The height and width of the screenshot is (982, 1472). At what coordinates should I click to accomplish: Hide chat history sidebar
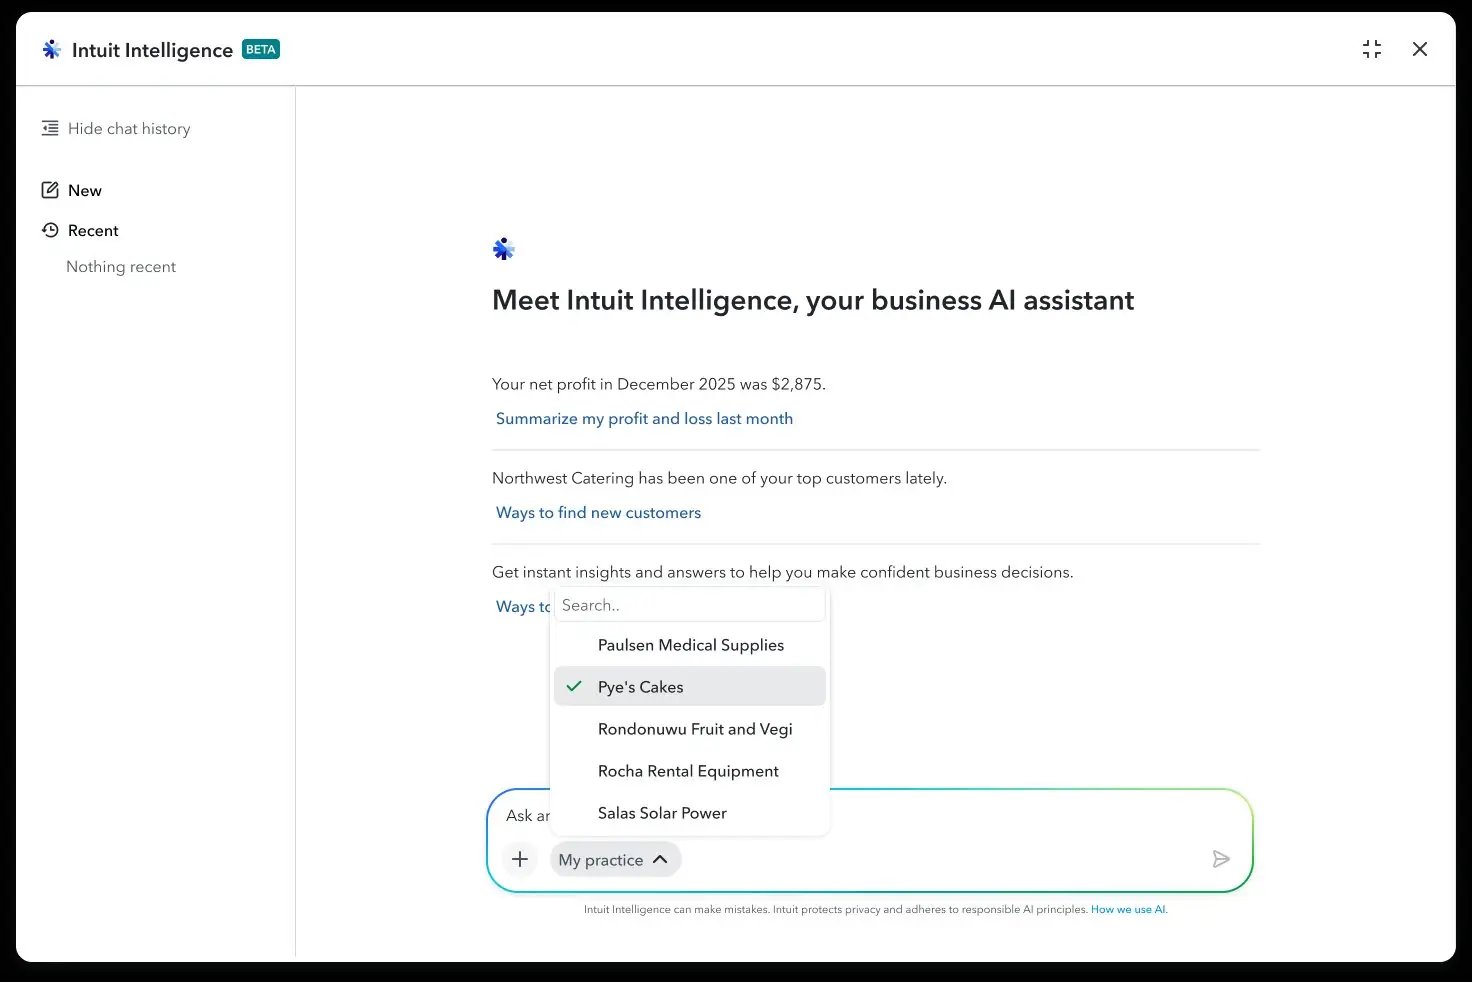tap(116, 128)
